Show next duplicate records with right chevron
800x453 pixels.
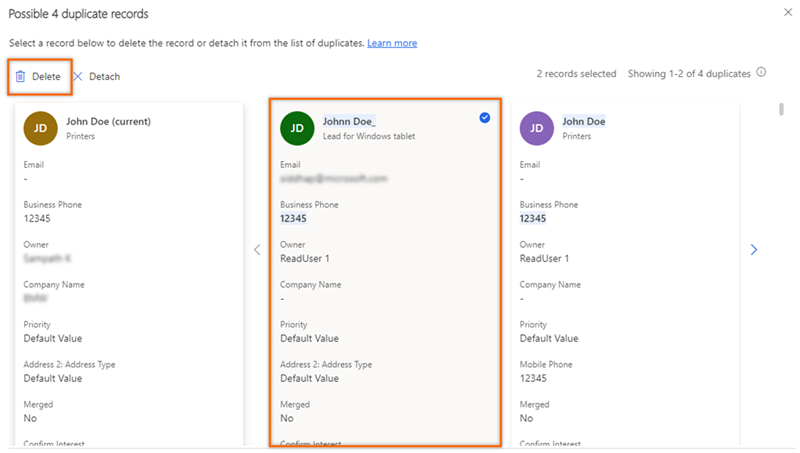[x=754, y=249]
